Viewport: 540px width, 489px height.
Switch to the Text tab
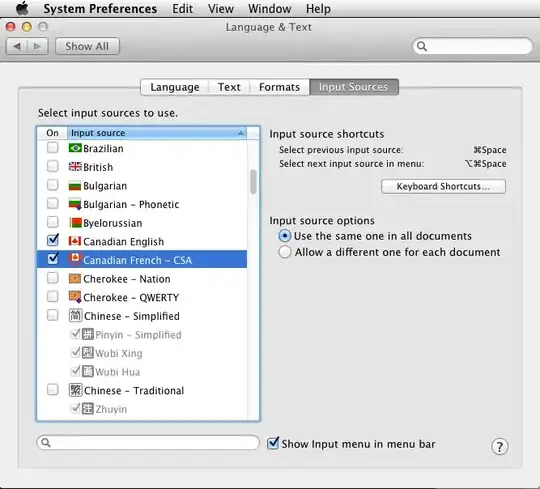(229, 87)
